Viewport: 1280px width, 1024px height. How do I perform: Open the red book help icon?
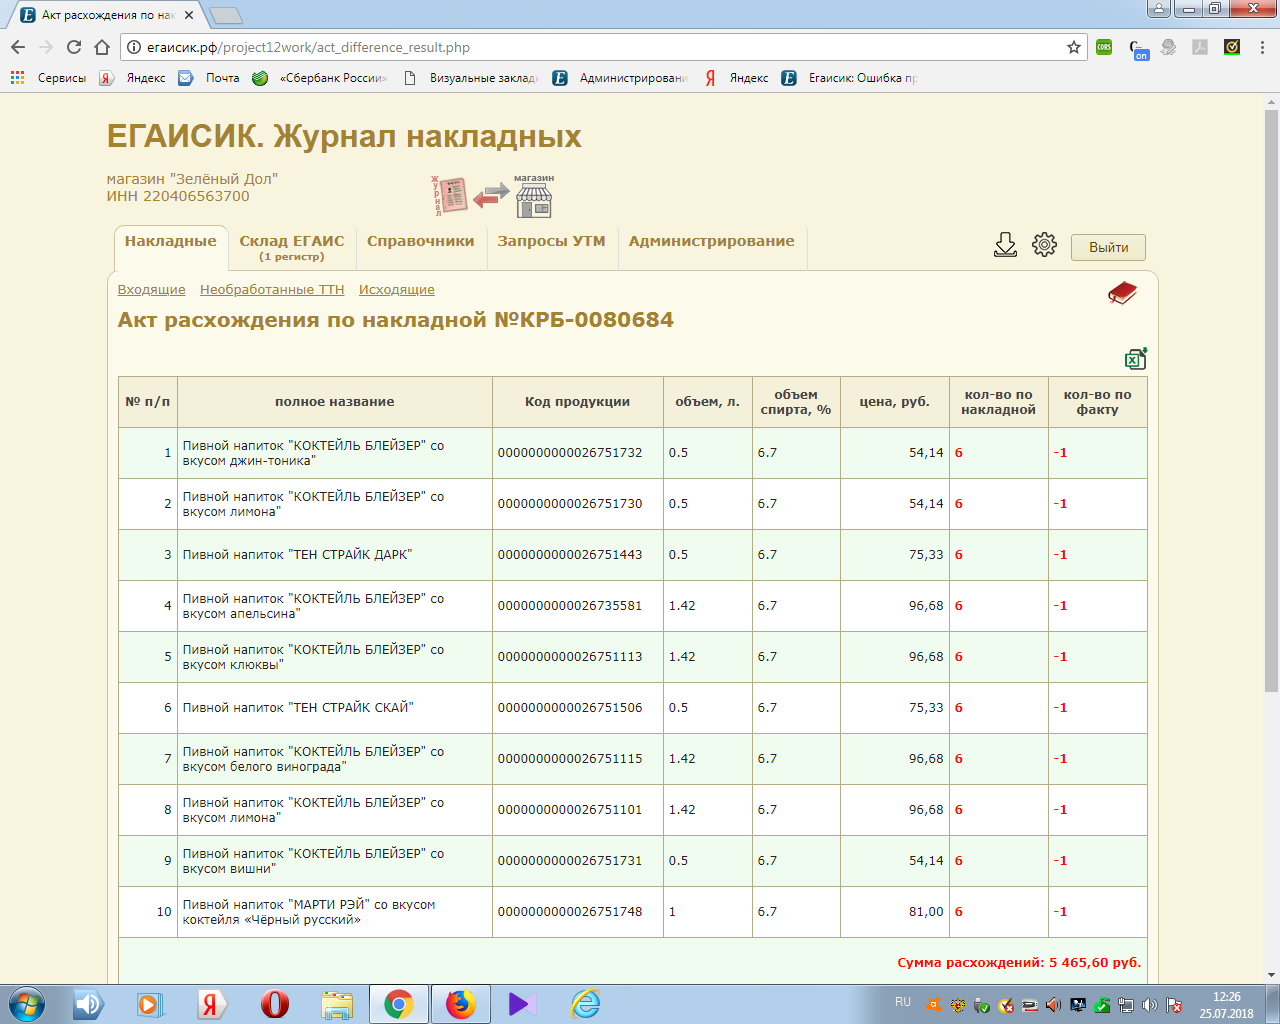(x=1122, y=293)
